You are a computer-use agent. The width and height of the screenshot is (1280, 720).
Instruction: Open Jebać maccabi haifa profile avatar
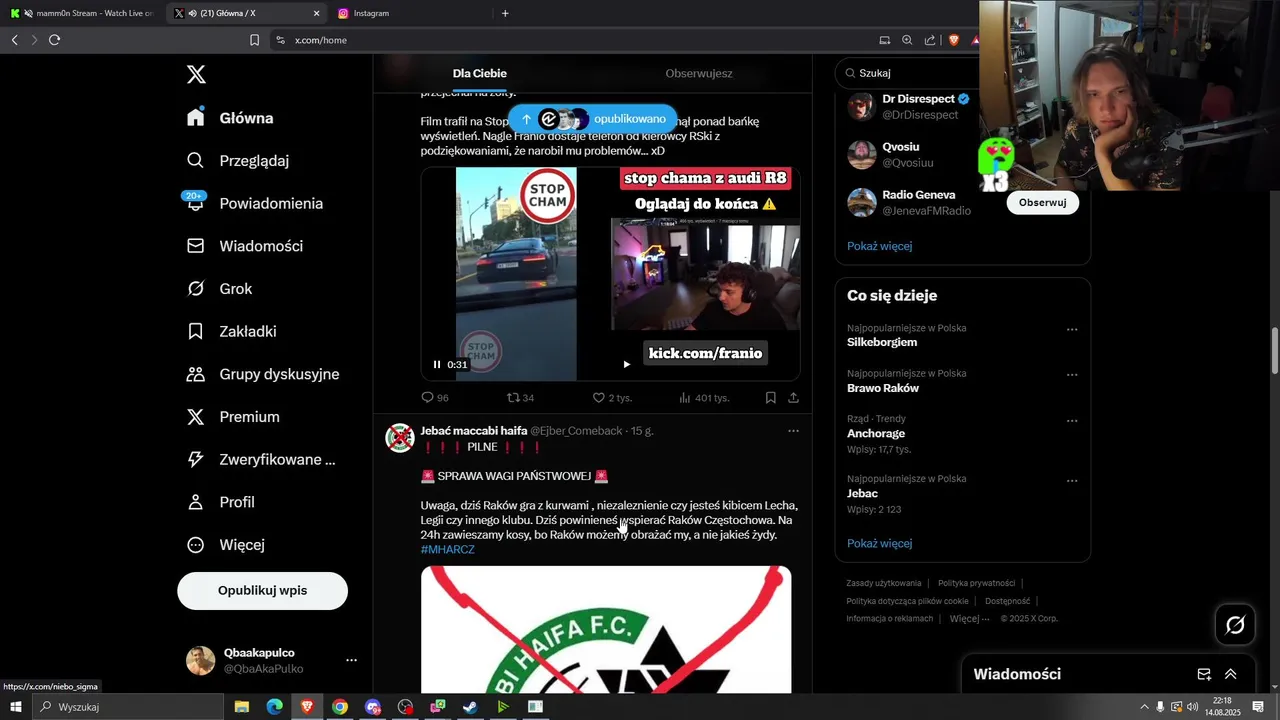point(400,438)
